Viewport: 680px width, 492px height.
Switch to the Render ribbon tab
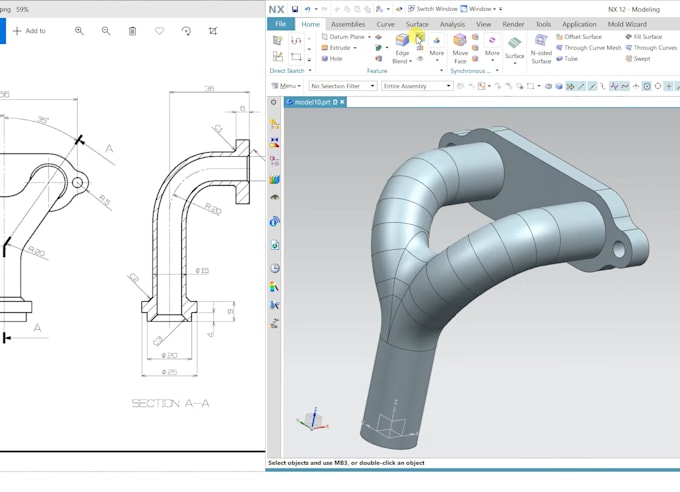pyautogui.click(x=513, y=24)
